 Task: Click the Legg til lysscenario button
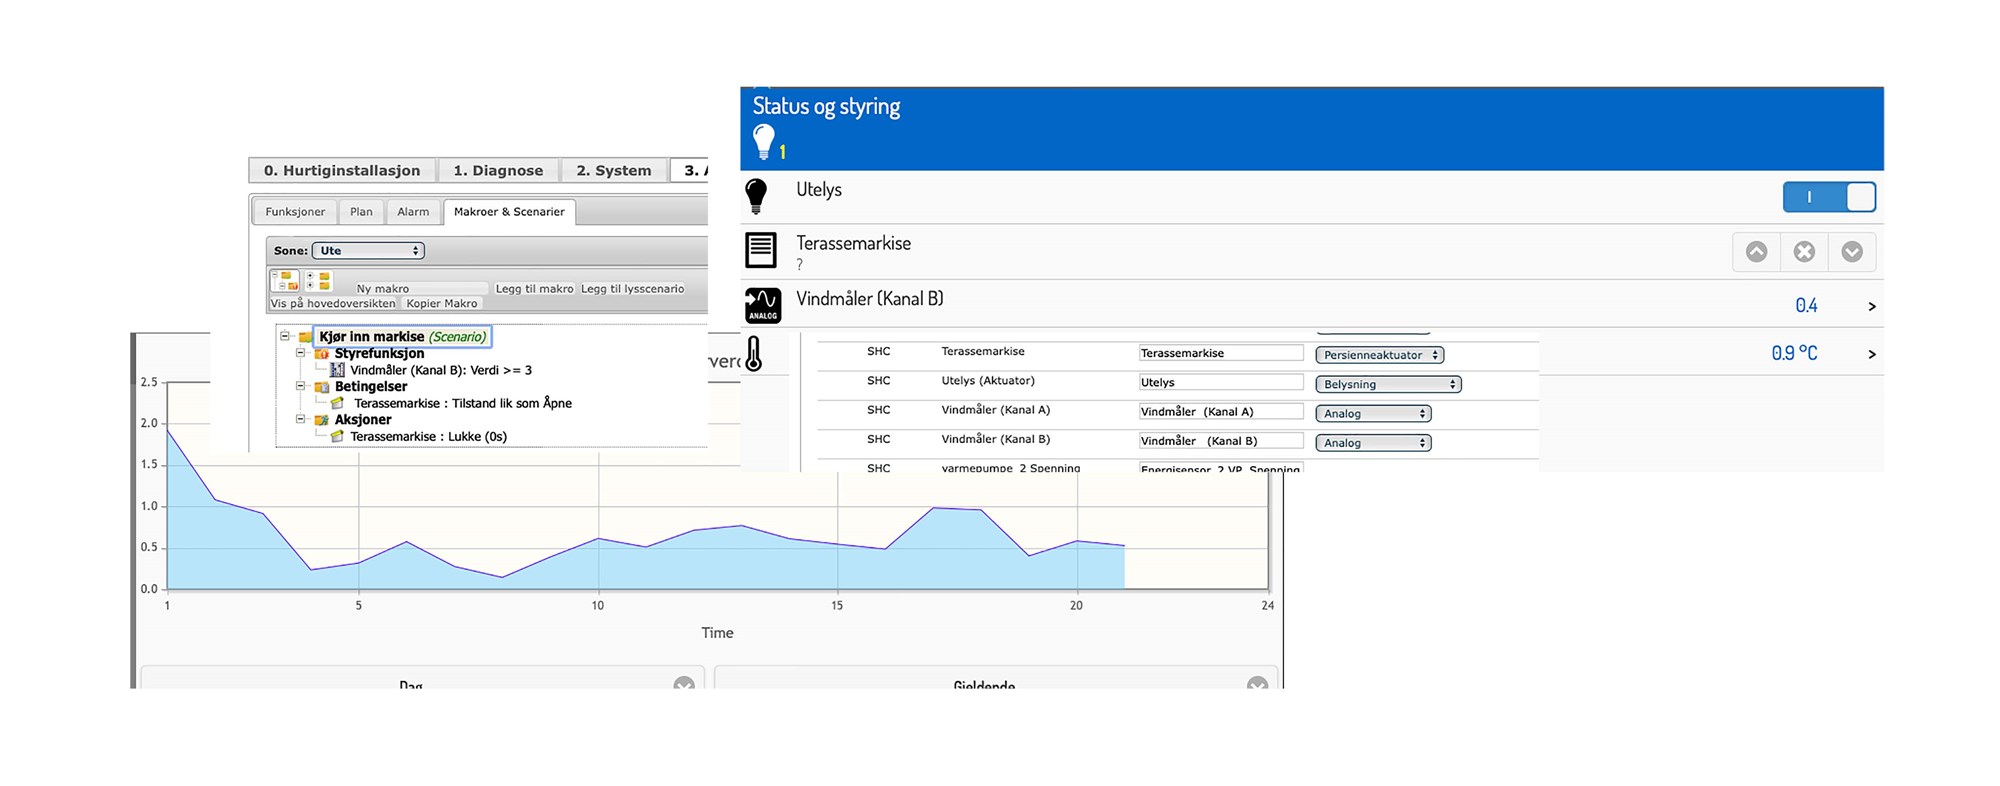pos(633,289)
